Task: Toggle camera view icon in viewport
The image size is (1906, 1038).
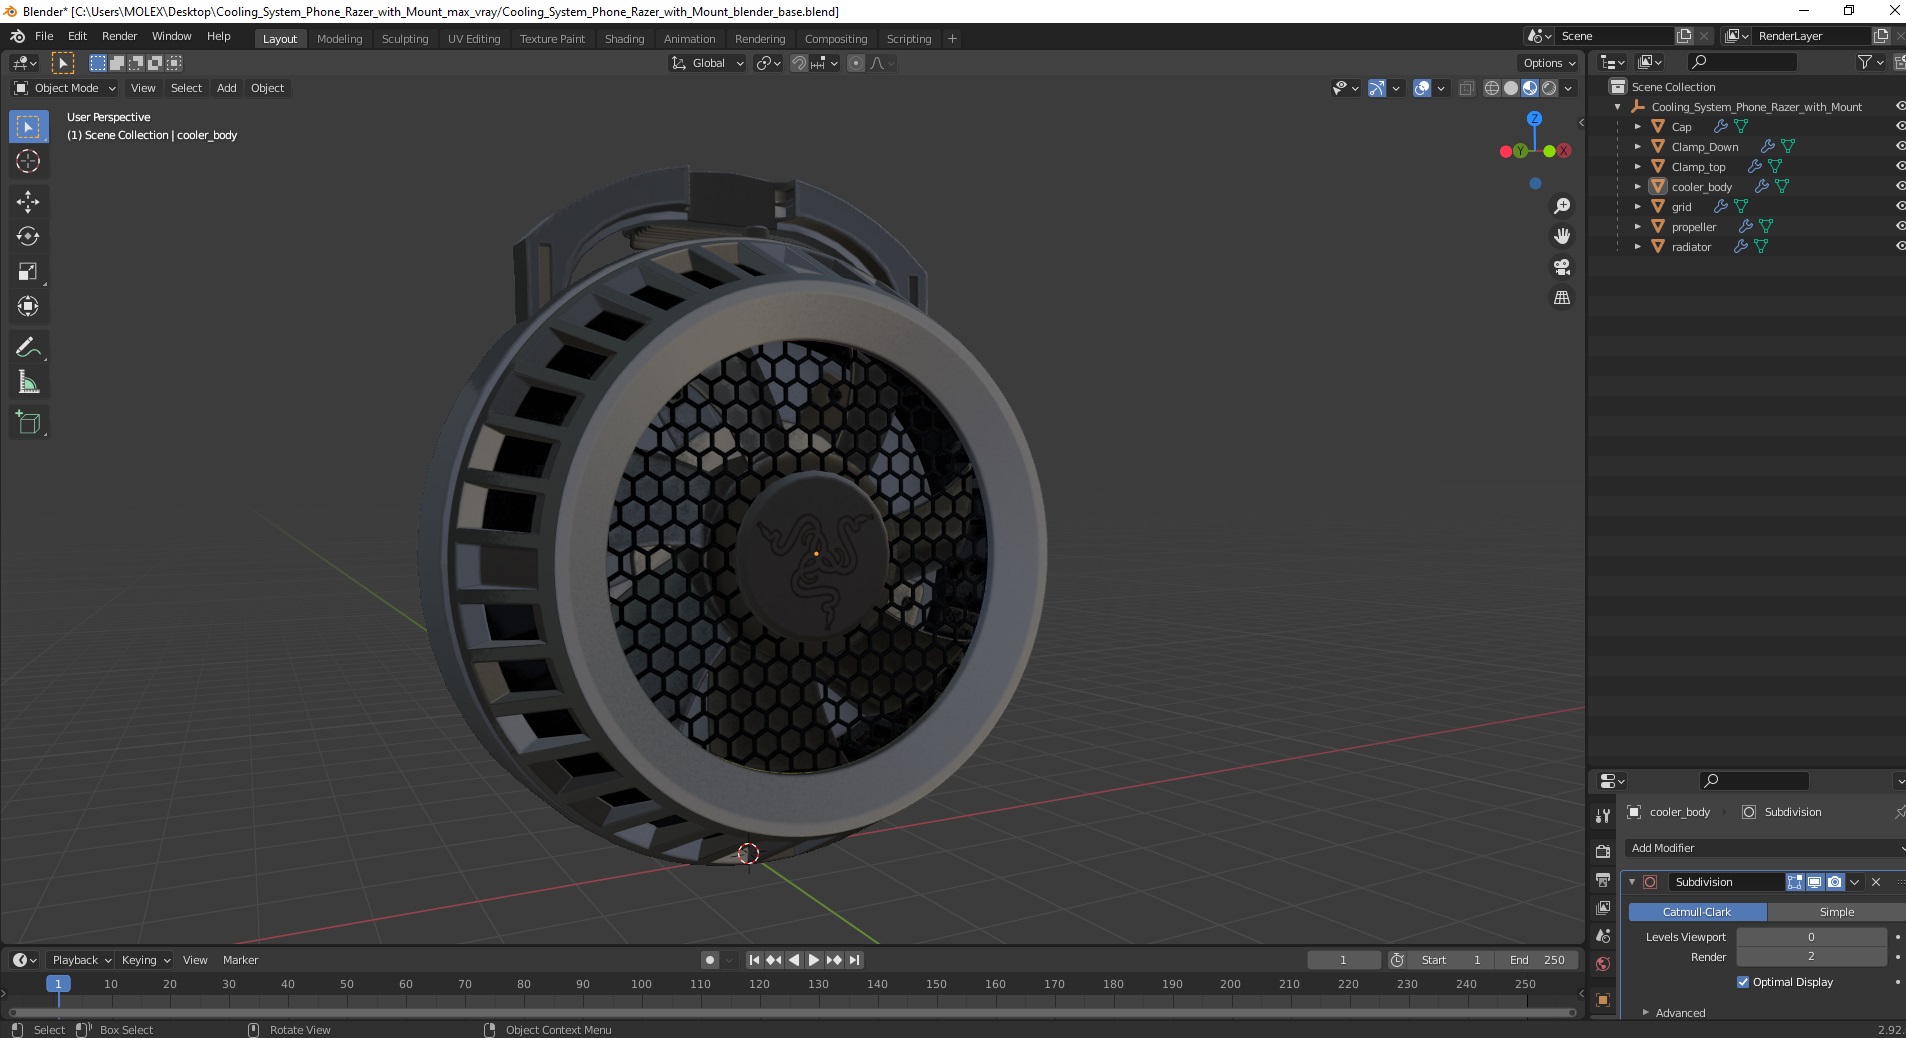Action: pyautogui.click(x=1562, y=267)
